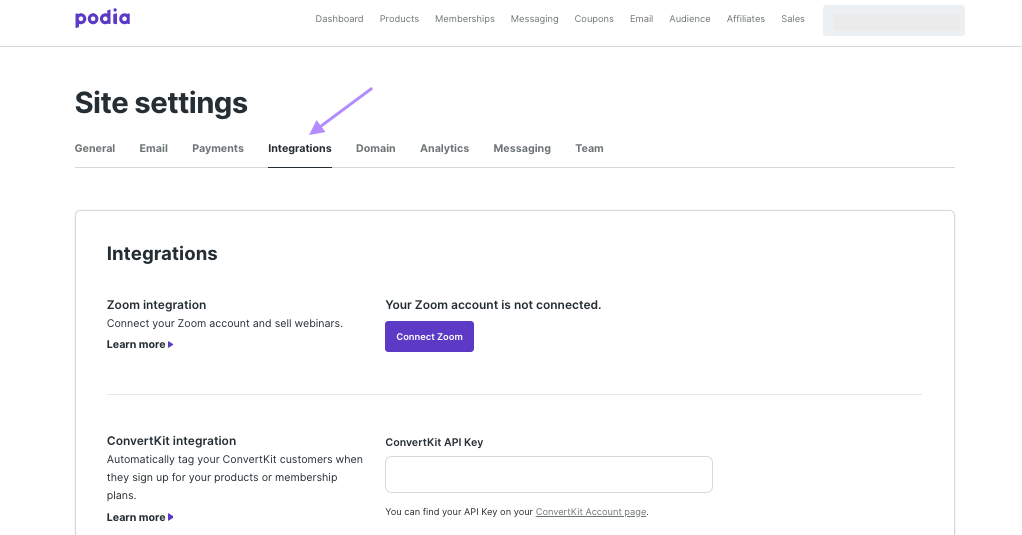Click the ConvertKit integration heading
This screenshot has height=535, width=1022.
pyautogui.click(x=171, y=441)
